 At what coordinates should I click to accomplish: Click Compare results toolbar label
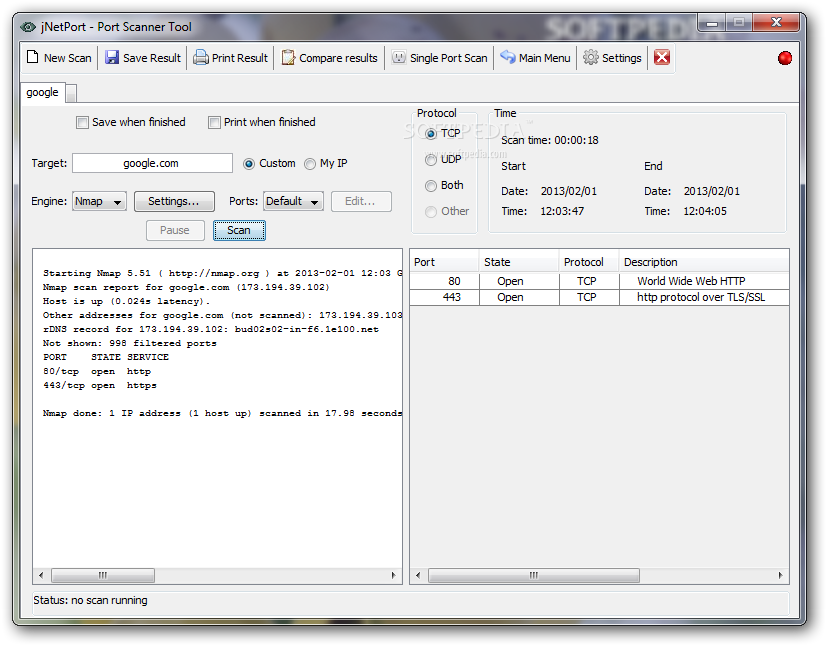(338, 58)
